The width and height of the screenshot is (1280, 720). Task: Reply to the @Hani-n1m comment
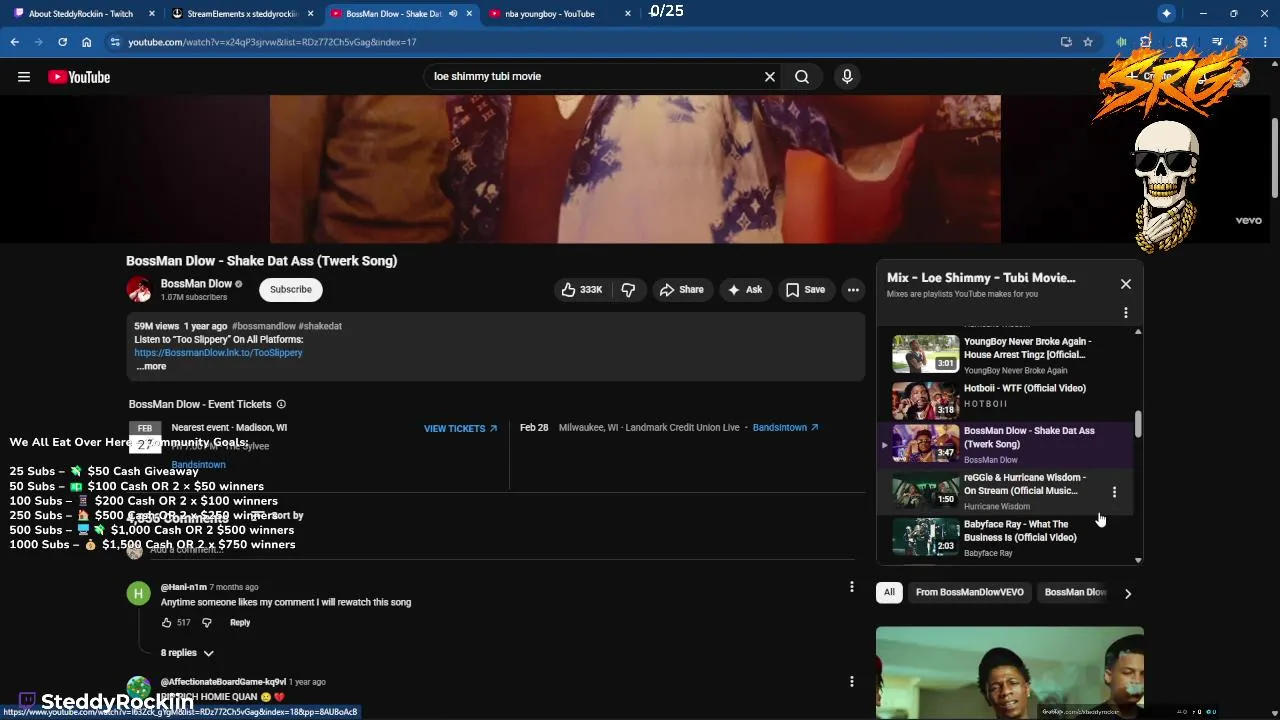[240, 623]
